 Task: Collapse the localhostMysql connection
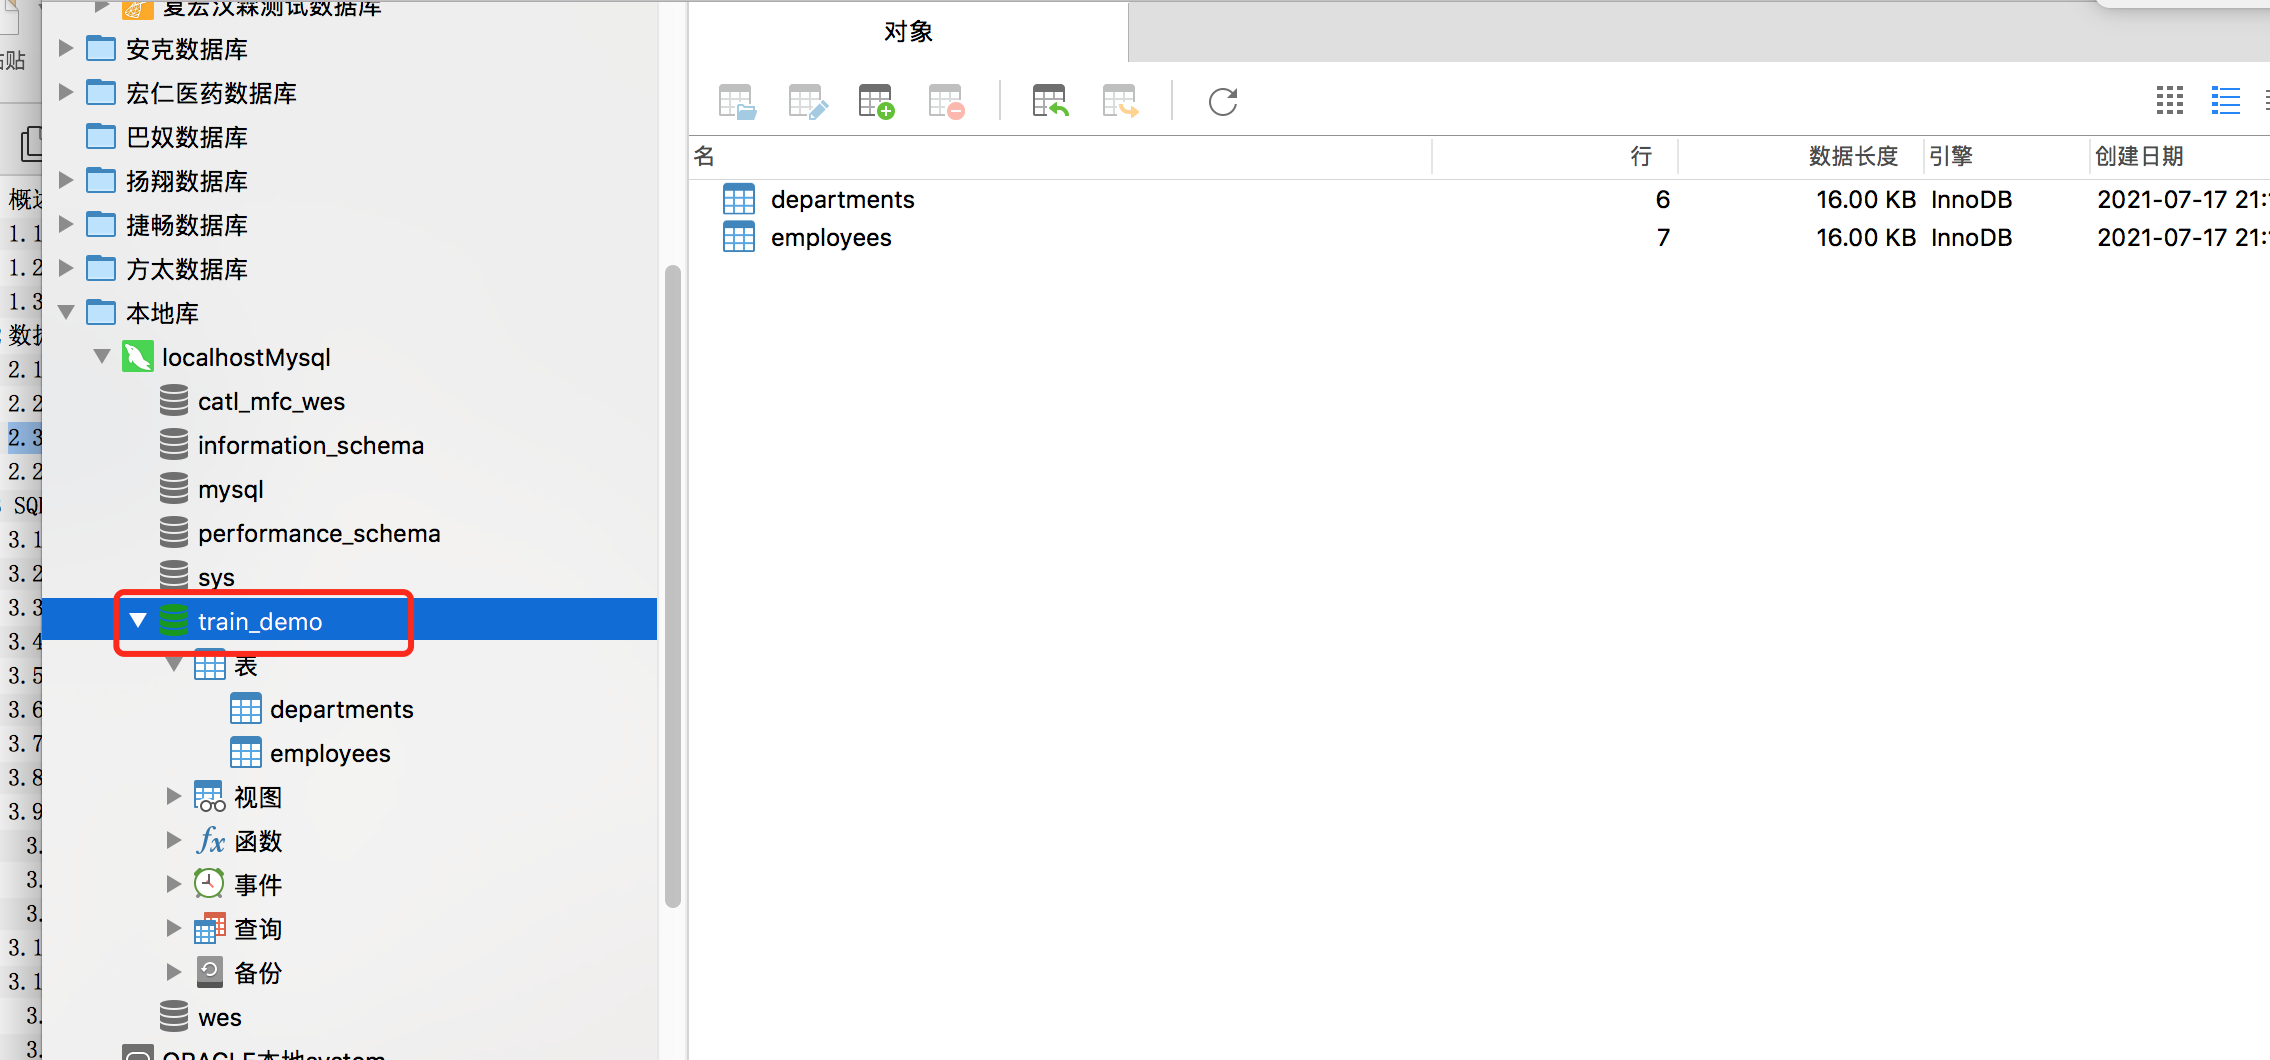pos(102,356)
